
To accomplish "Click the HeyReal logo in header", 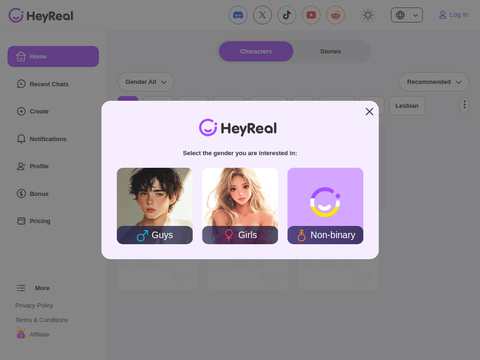I will [41, 16].
